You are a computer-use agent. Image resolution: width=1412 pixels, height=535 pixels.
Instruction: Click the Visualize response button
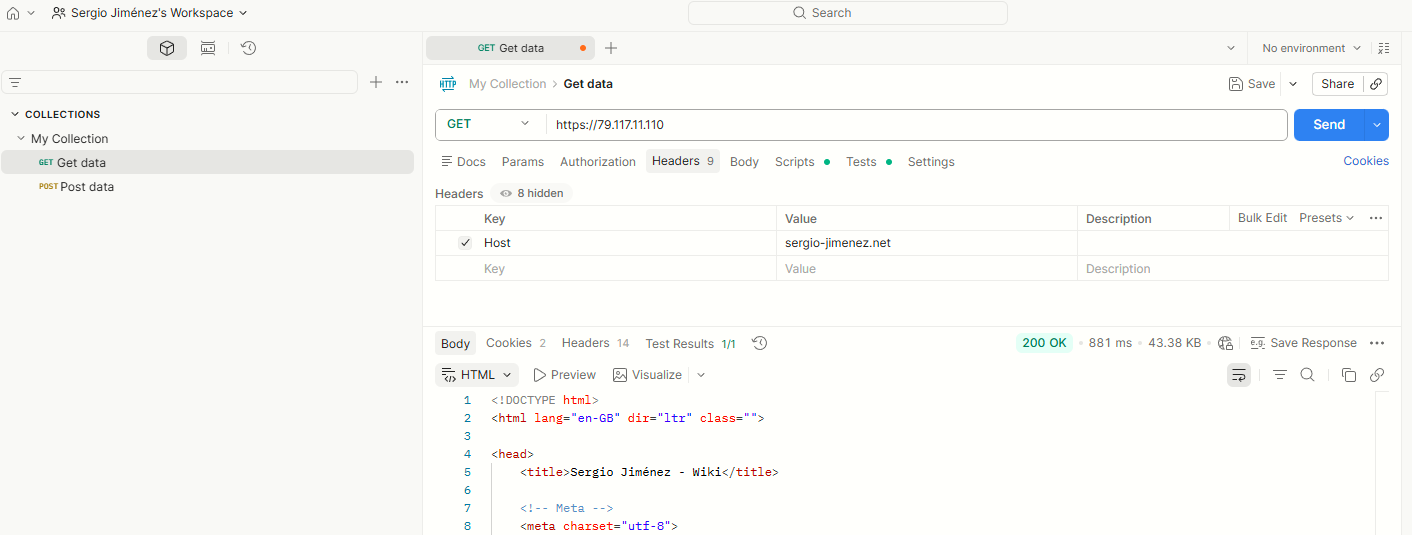pyautogui.click(x=648, y=375)
